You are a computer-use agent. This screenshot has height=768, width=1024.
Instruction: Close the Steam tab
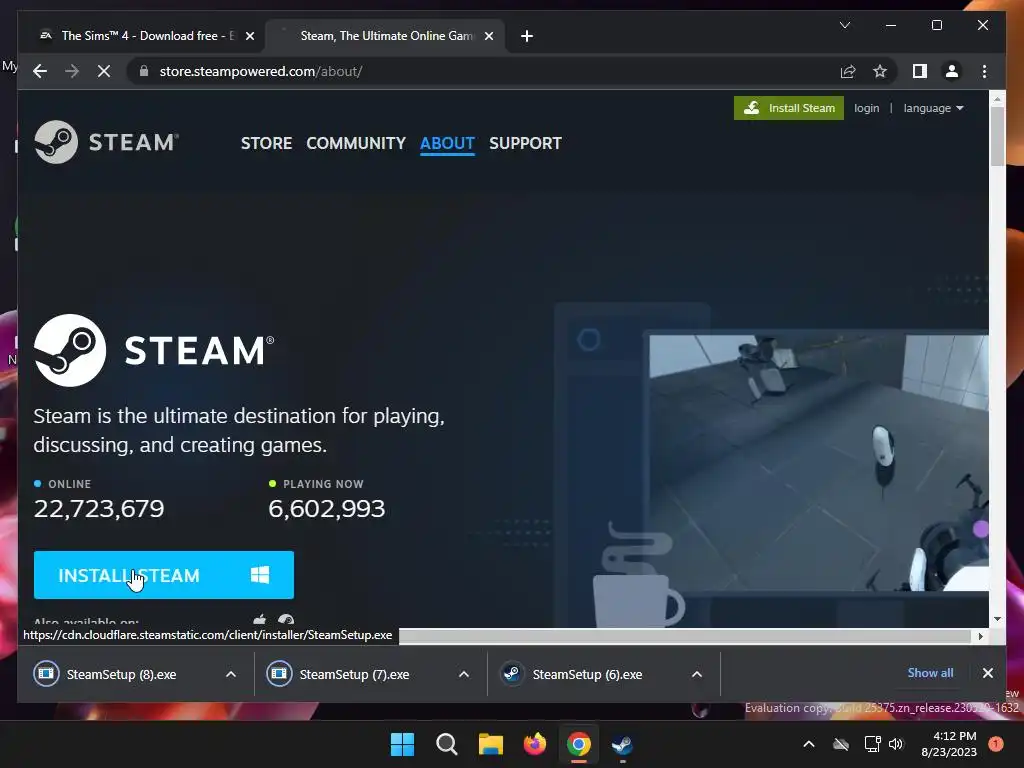tap(488, 36)
